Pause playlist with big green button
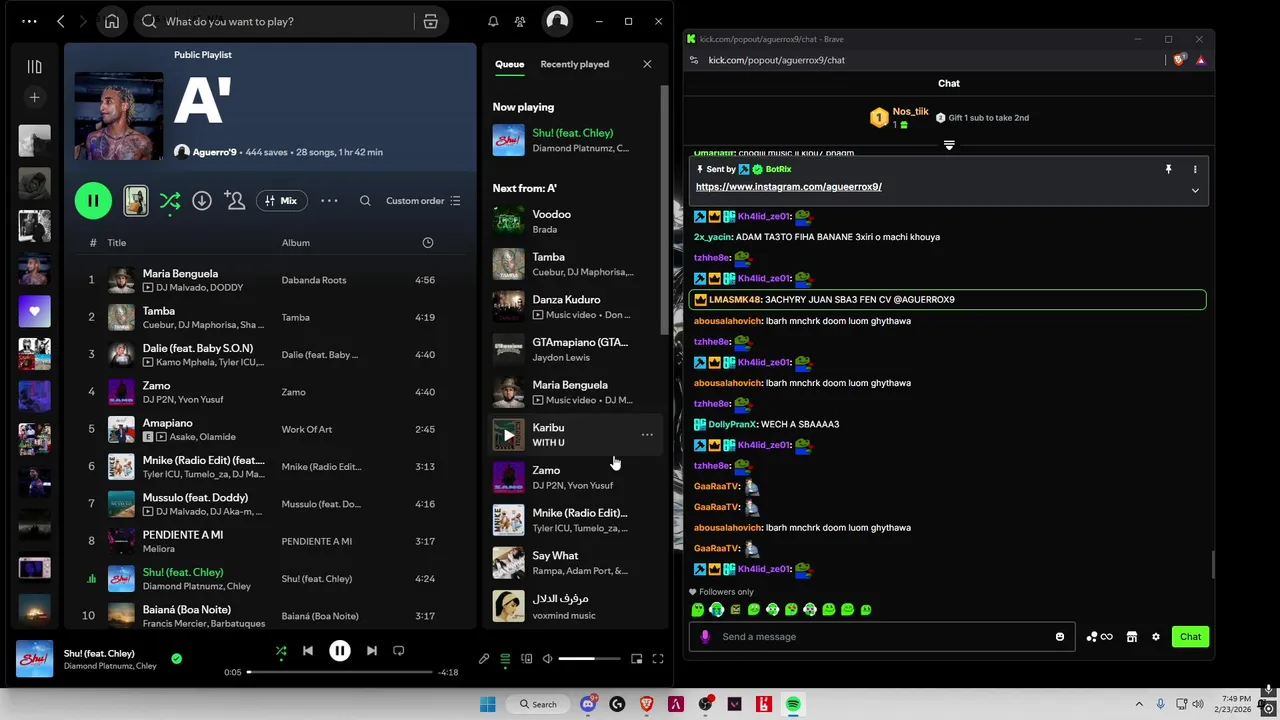The image size is (1280, 720). click(x=93, y=201)
